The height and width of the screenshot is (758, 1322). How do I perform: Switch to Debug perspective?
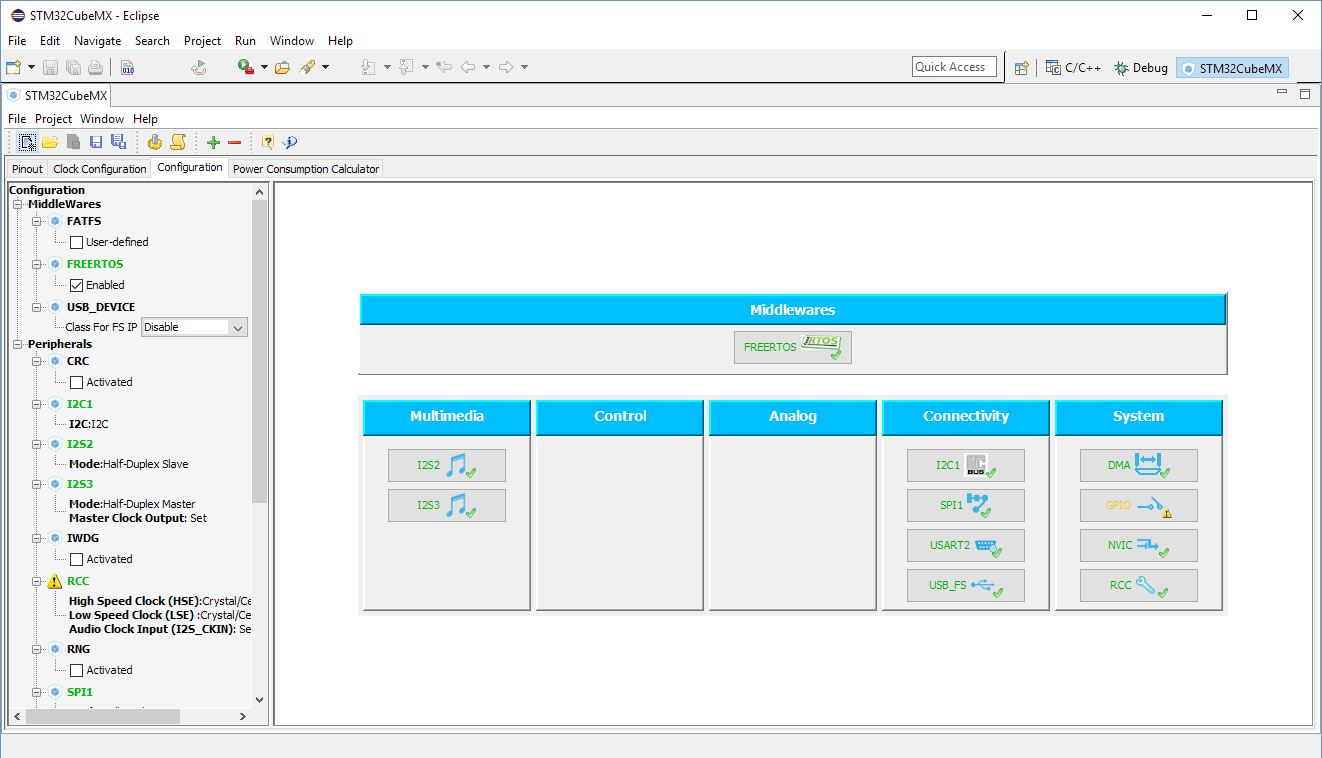1141,68
